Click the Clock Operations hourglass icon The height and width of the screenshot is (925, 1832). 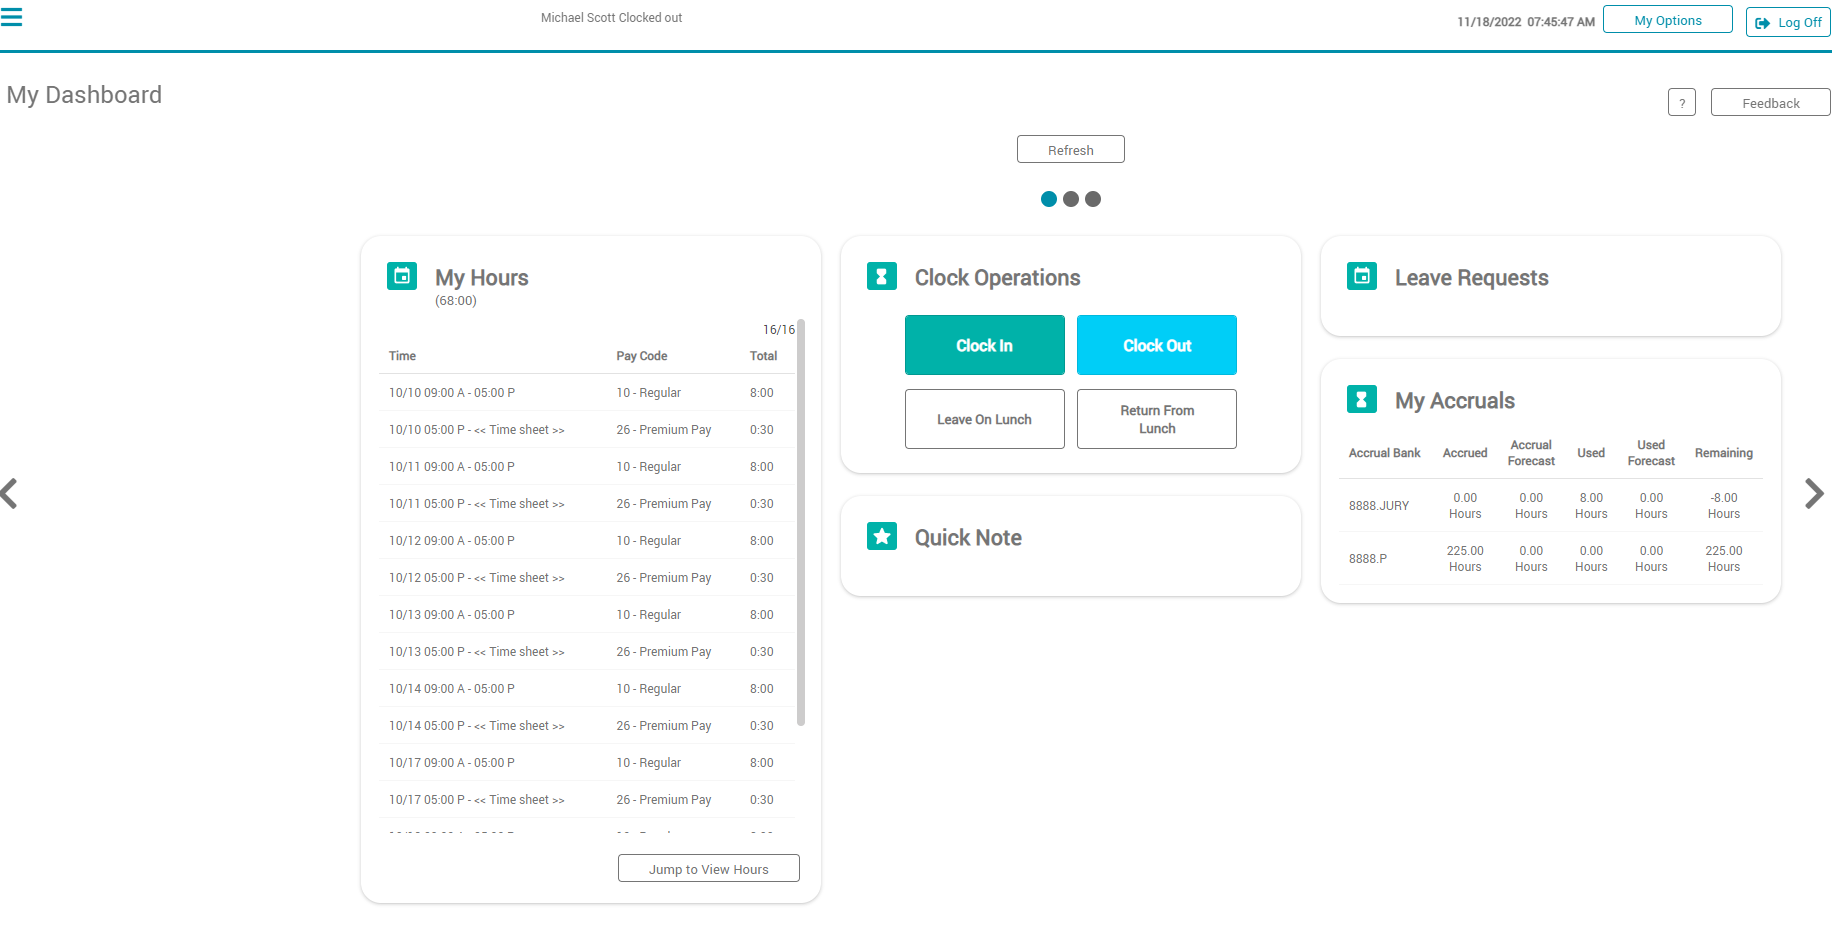882,276
